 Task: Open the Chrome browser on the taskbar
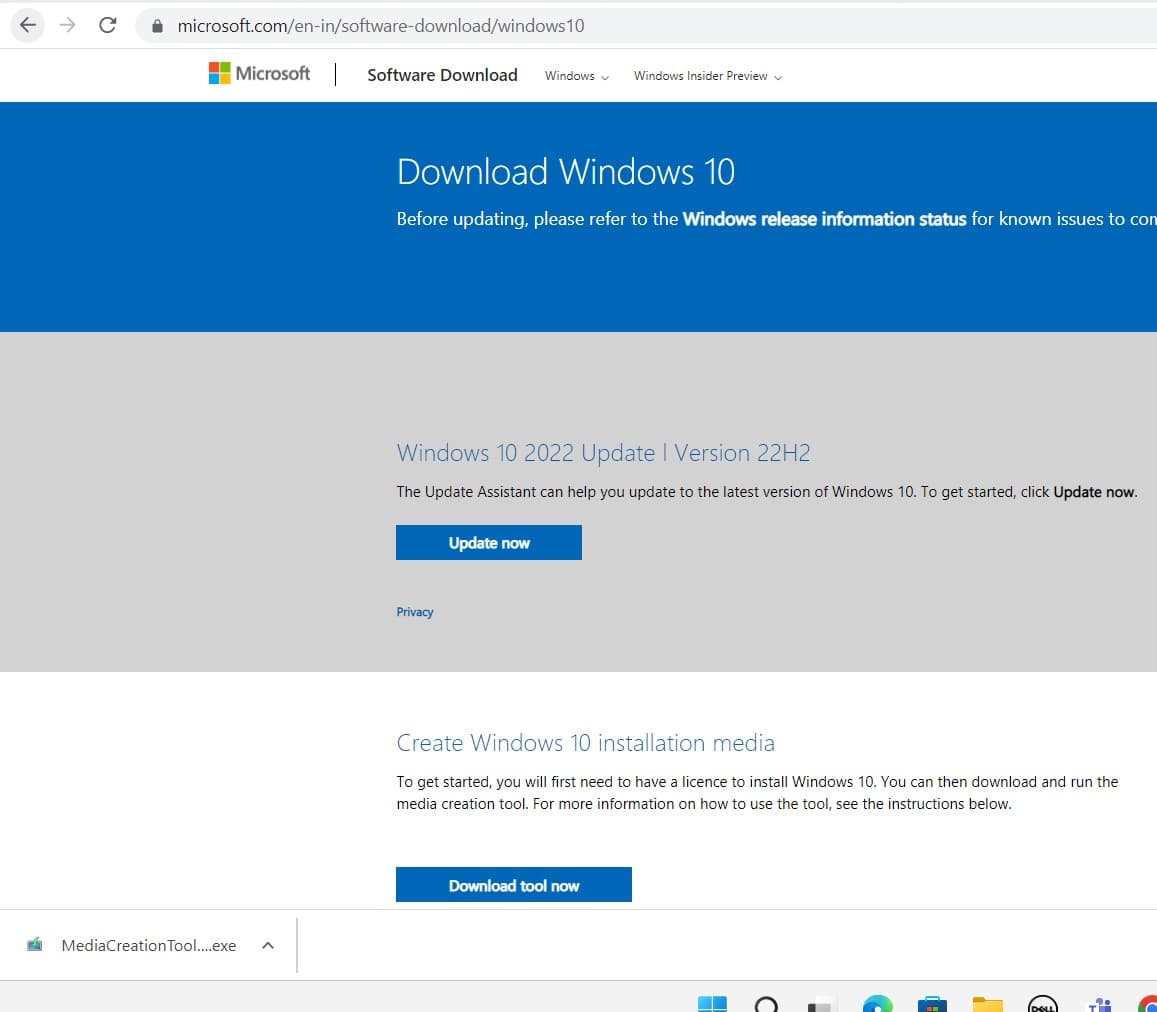click(1150, 1003)
